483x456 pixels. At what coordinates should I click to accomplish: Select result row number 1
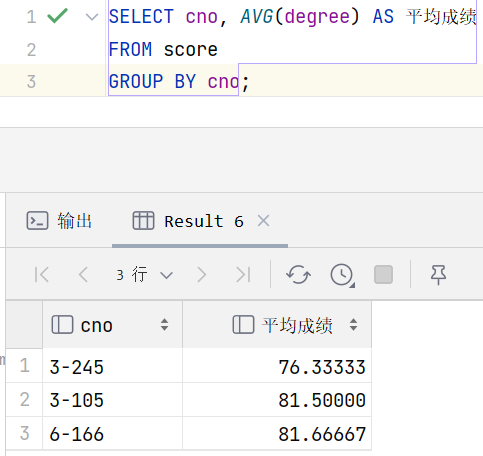(x=25, y=366)
